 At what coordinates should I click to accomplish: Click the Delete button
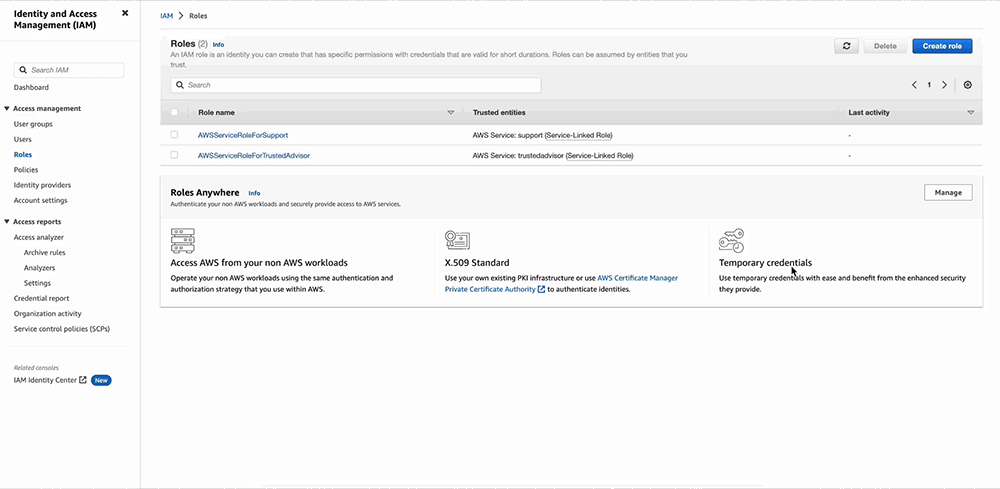pyautogui.click(x=885, y=46)
